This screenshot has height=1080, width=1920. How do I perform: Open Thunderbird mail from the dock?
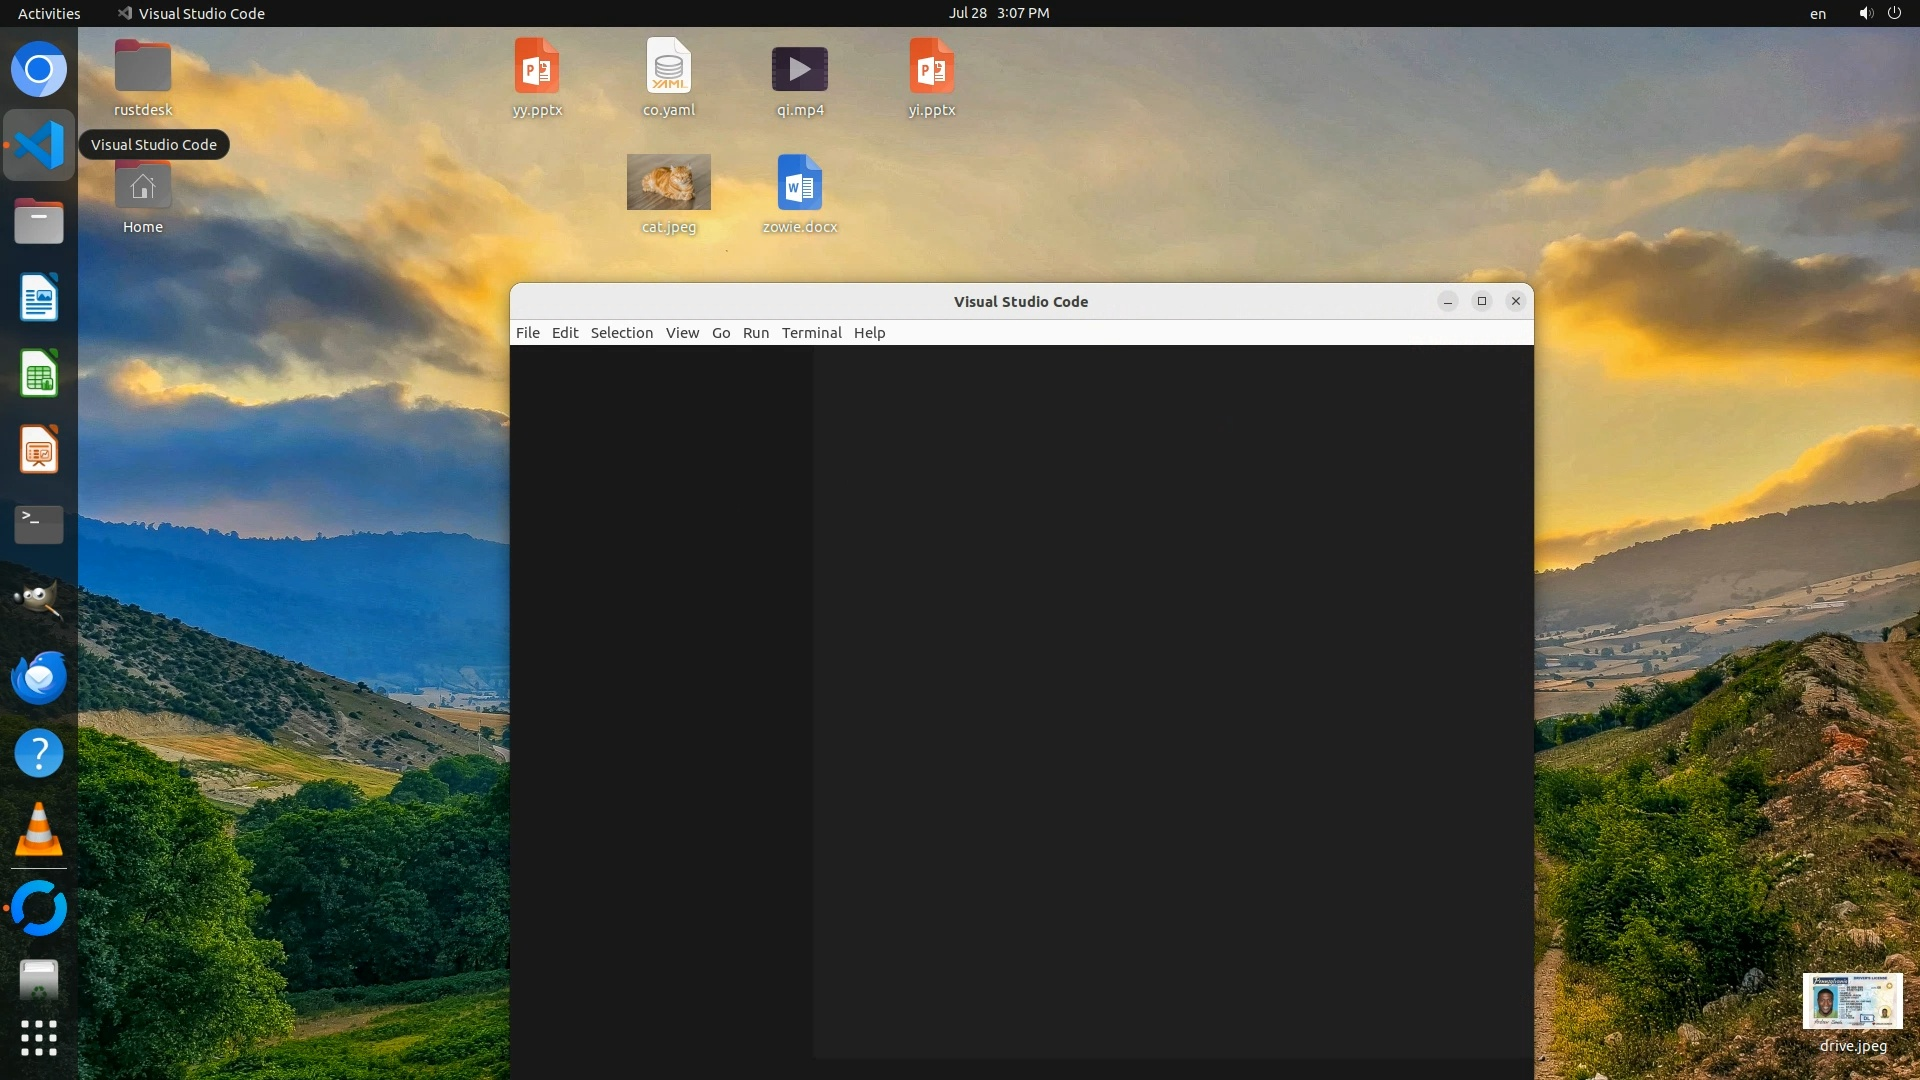click(x=39, y=677)
